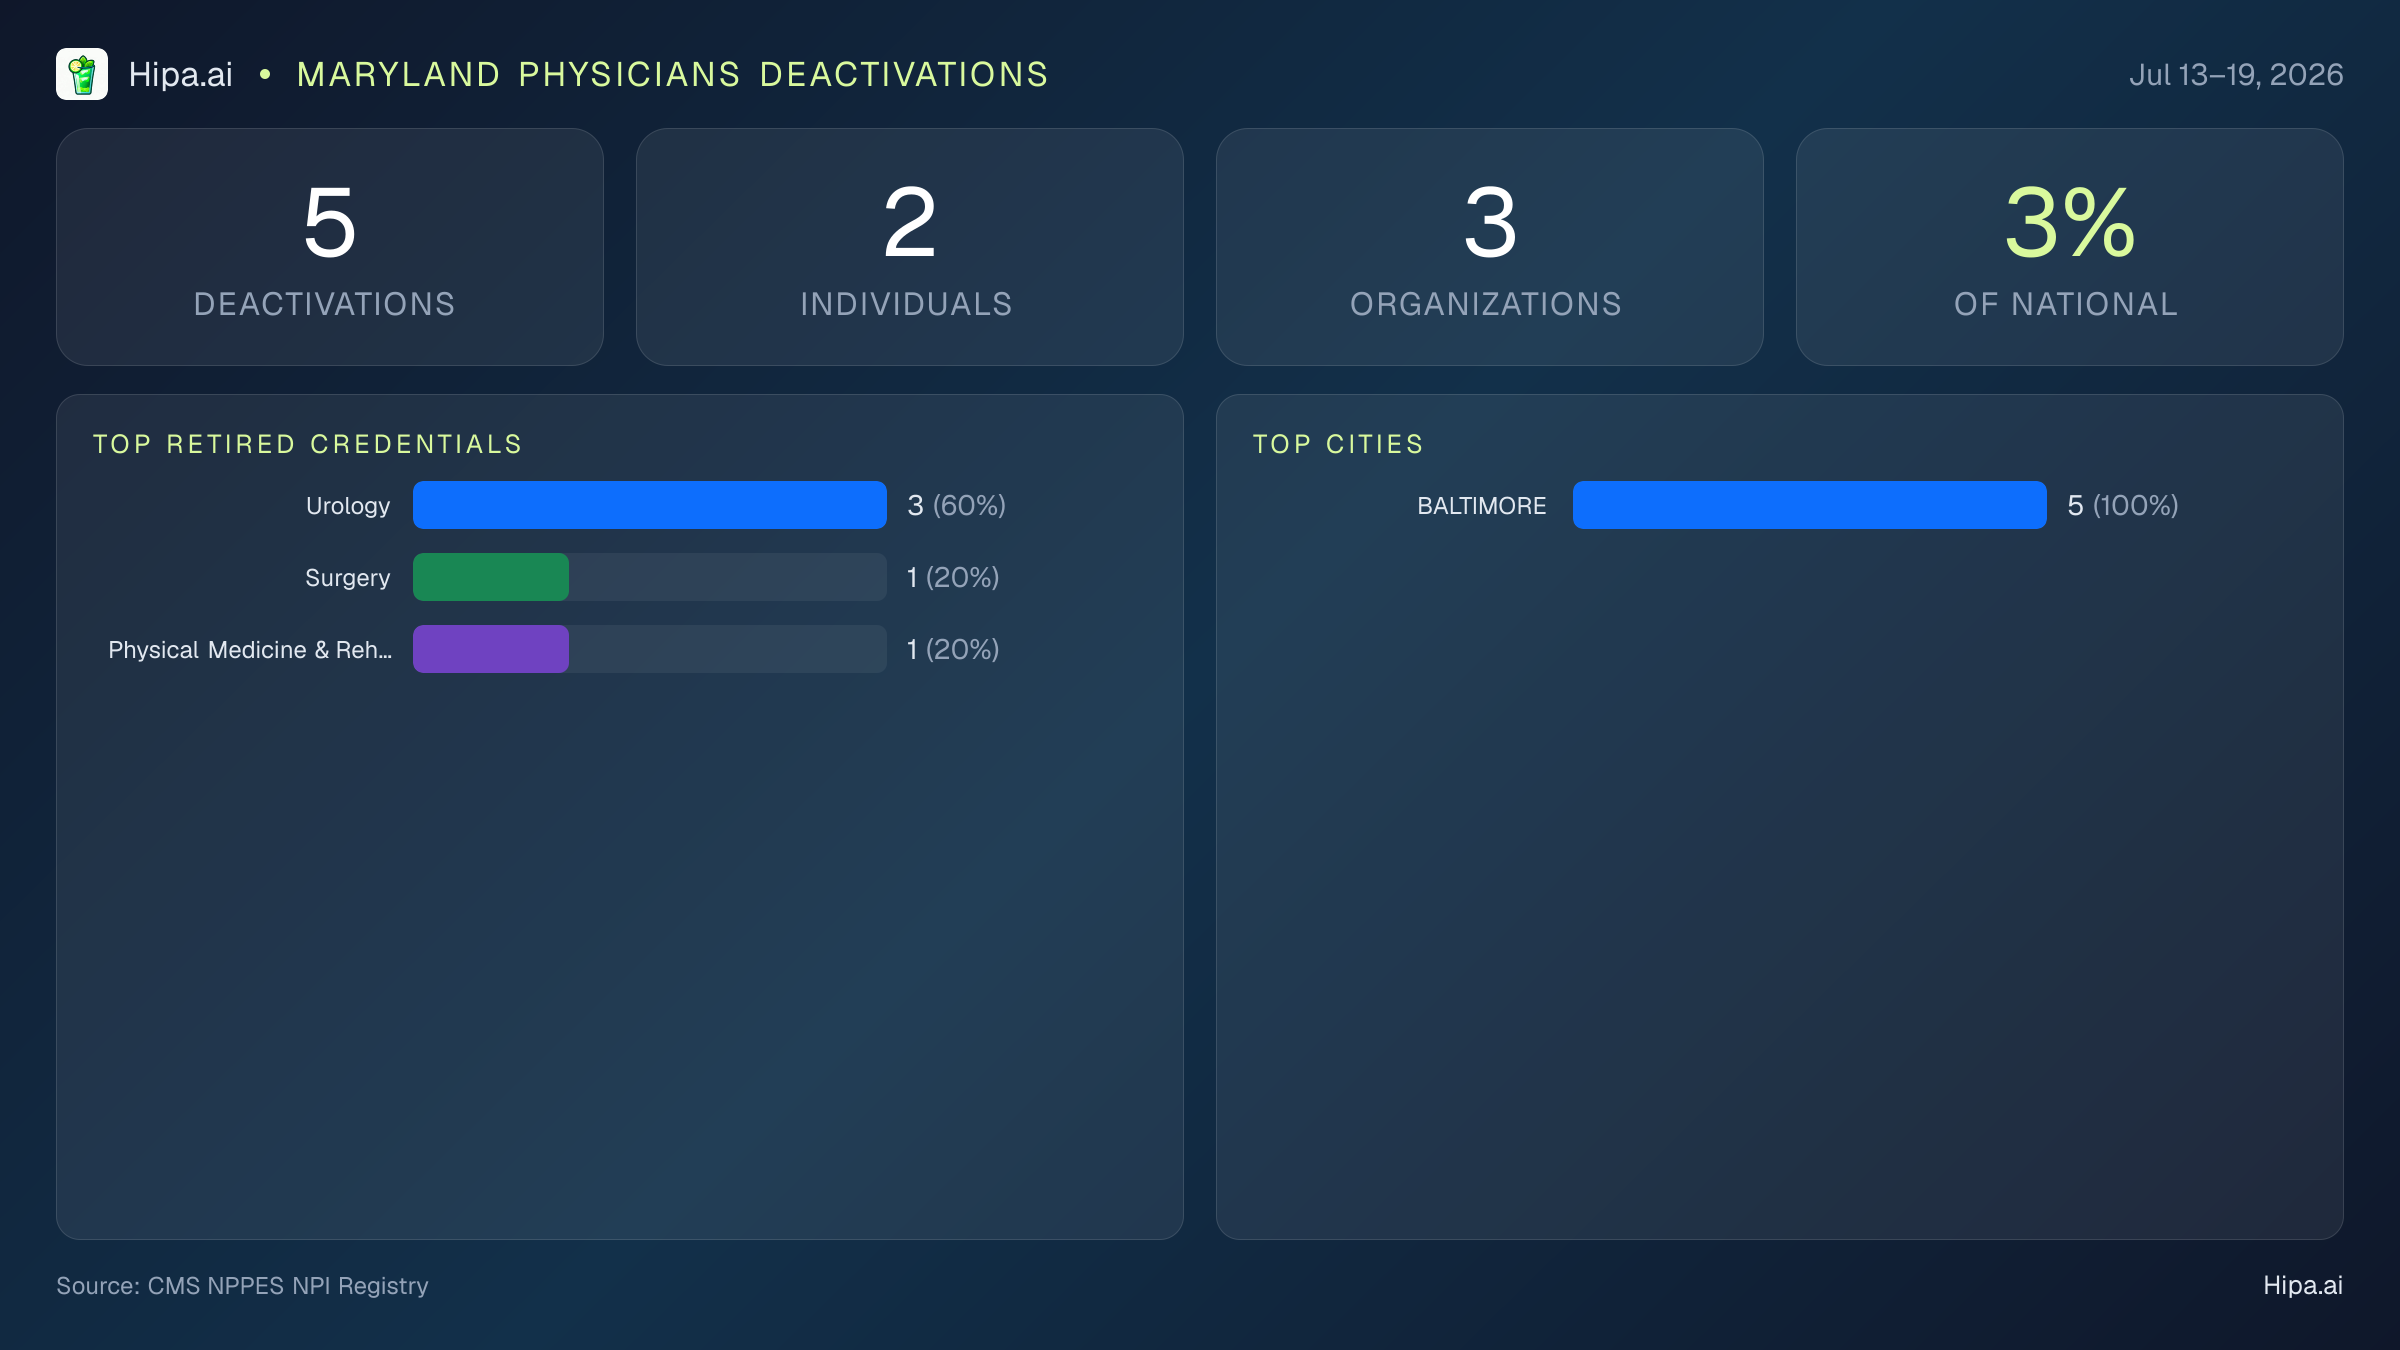Click the OF NATIONAL card label

coord(2067,304)
